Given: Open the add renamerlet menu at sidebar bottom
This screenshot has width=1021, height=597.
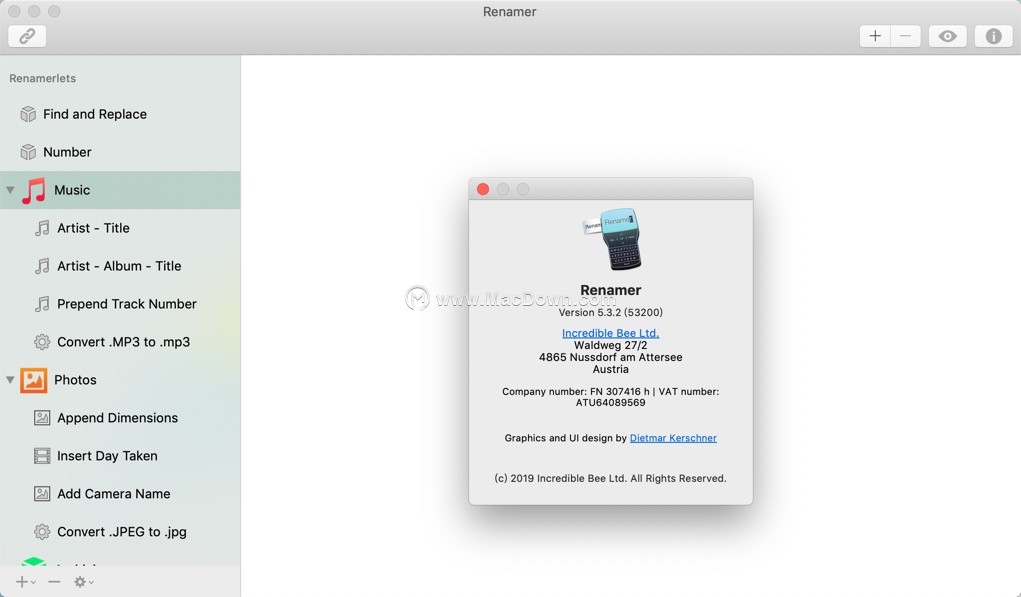Looking at the screenshot, I should (25, 582).
